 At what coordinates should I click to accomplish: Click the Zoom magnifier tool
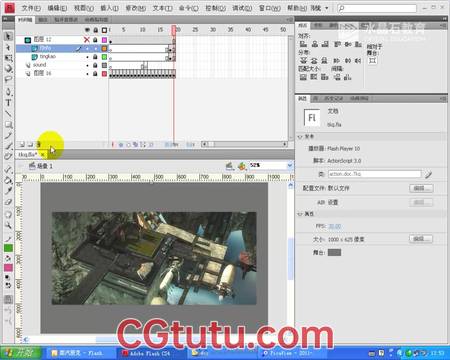pyautogui.click(x=8, y=226)
